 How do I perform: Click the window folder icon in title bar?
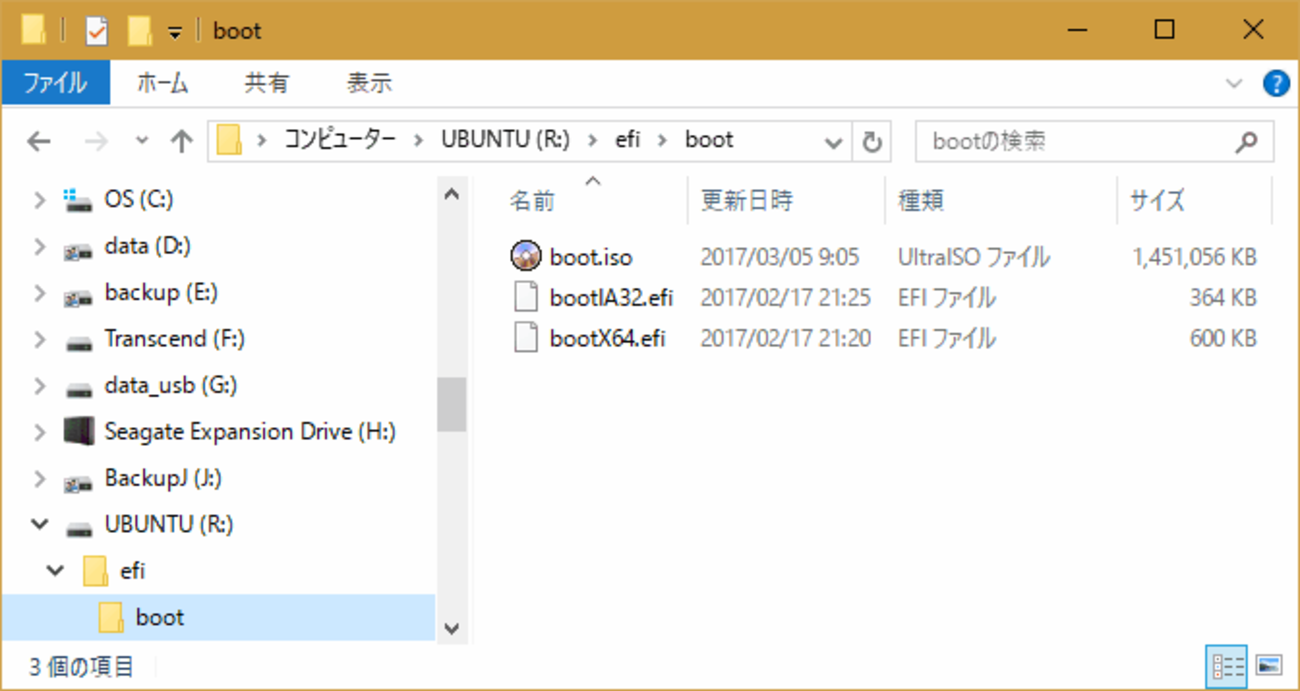tap(33, 31)
